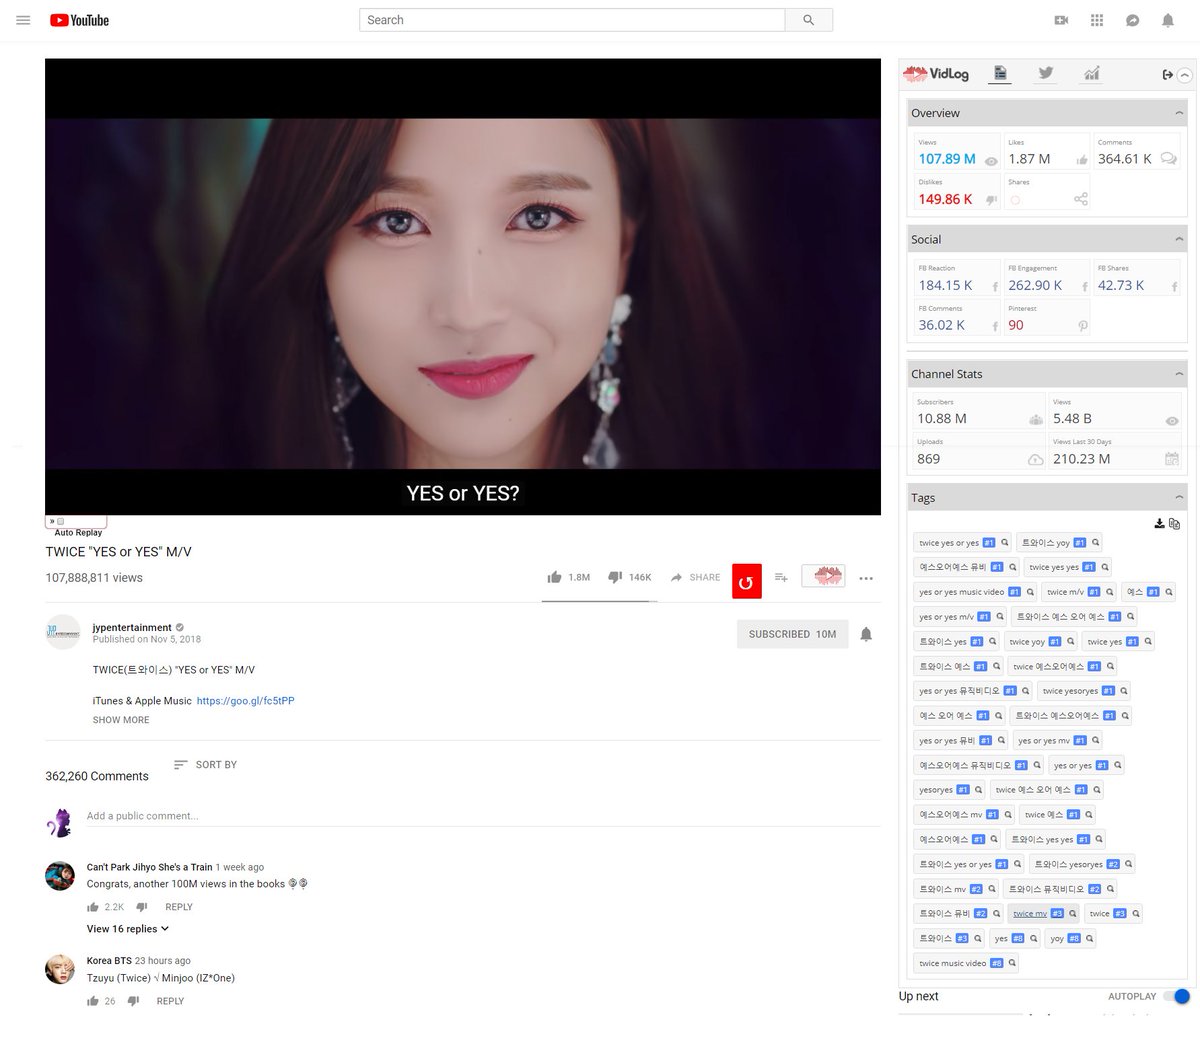Screen dimensions: 1200x1038
Task: Dislike the Korea BTS comment
Action: 133,1001
